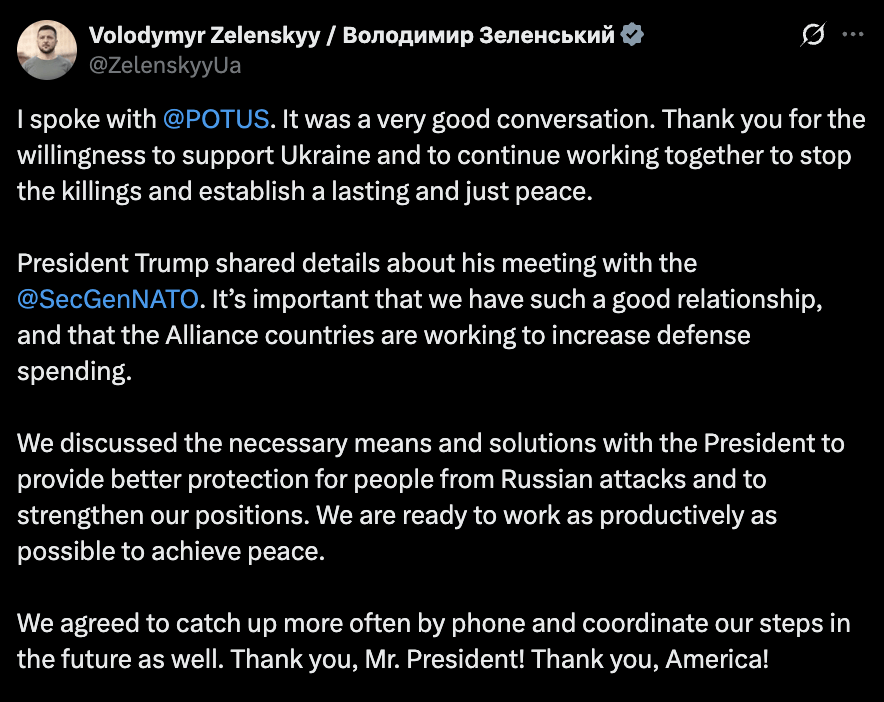Image resolution: width=884 pixels, height=702 pixels.
Task: Open the three-dot more options menu
Action: coord(852,35)
